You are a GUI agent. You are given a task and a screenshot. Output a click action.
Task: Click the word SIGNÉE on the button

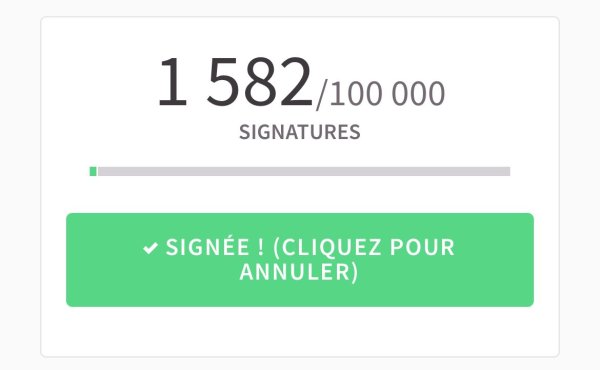208,247
